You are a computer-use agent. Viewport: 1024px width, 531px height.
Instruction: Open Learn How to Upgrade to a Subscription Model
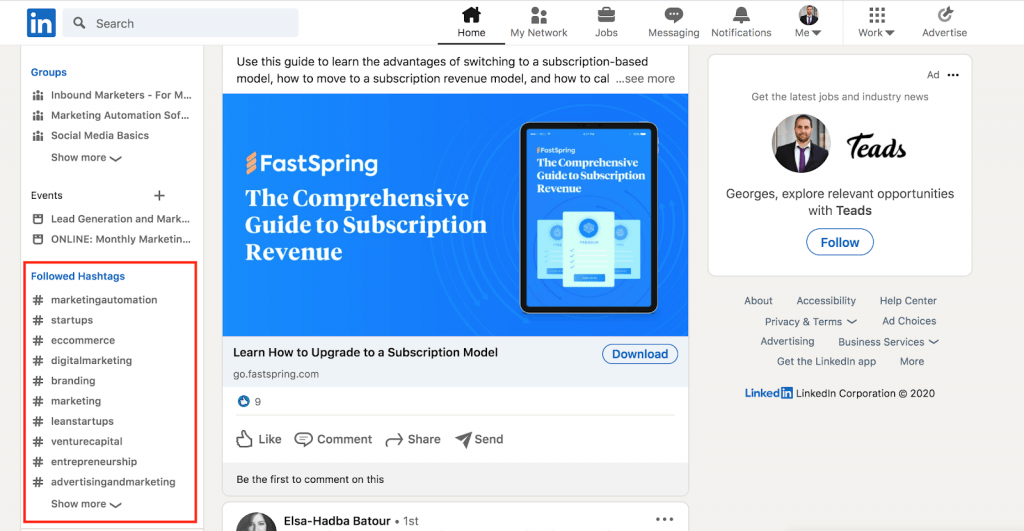[365, 352]
